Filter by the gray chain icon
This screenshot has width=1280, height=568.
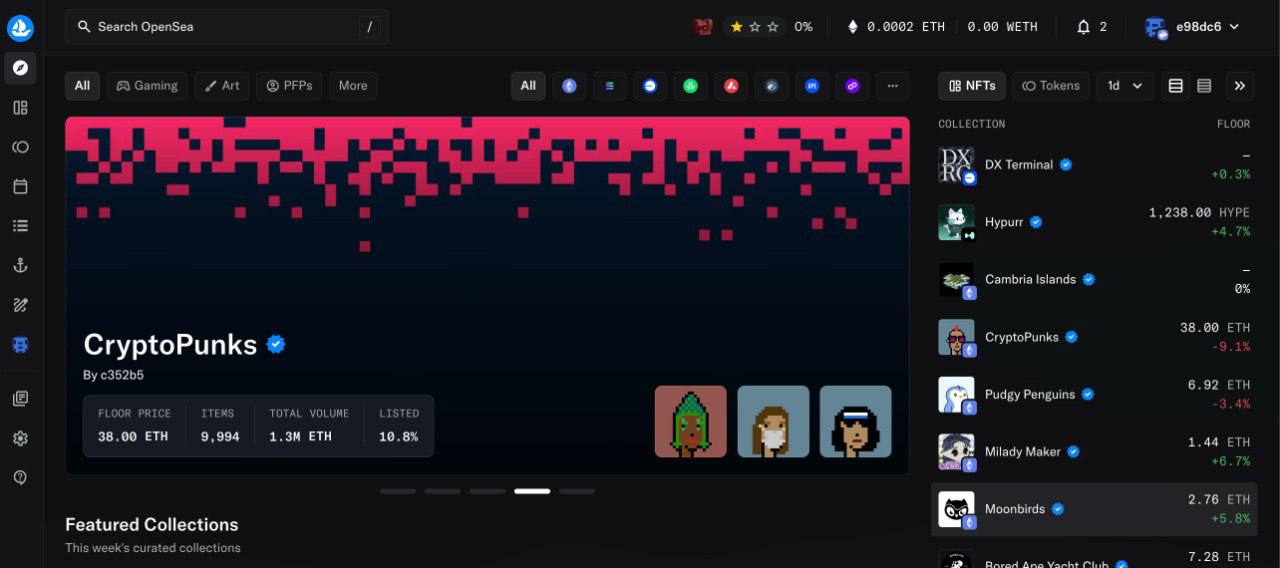772,86
